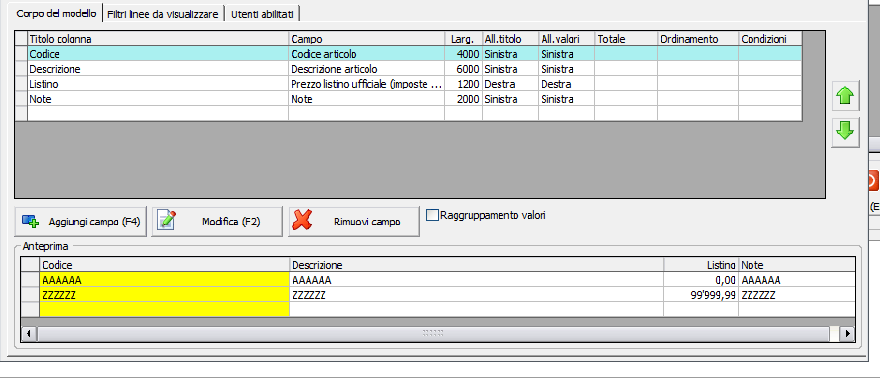This screenshot has width=880, height=378.
Task: Select the Listino row title cell
Action: 158,84
